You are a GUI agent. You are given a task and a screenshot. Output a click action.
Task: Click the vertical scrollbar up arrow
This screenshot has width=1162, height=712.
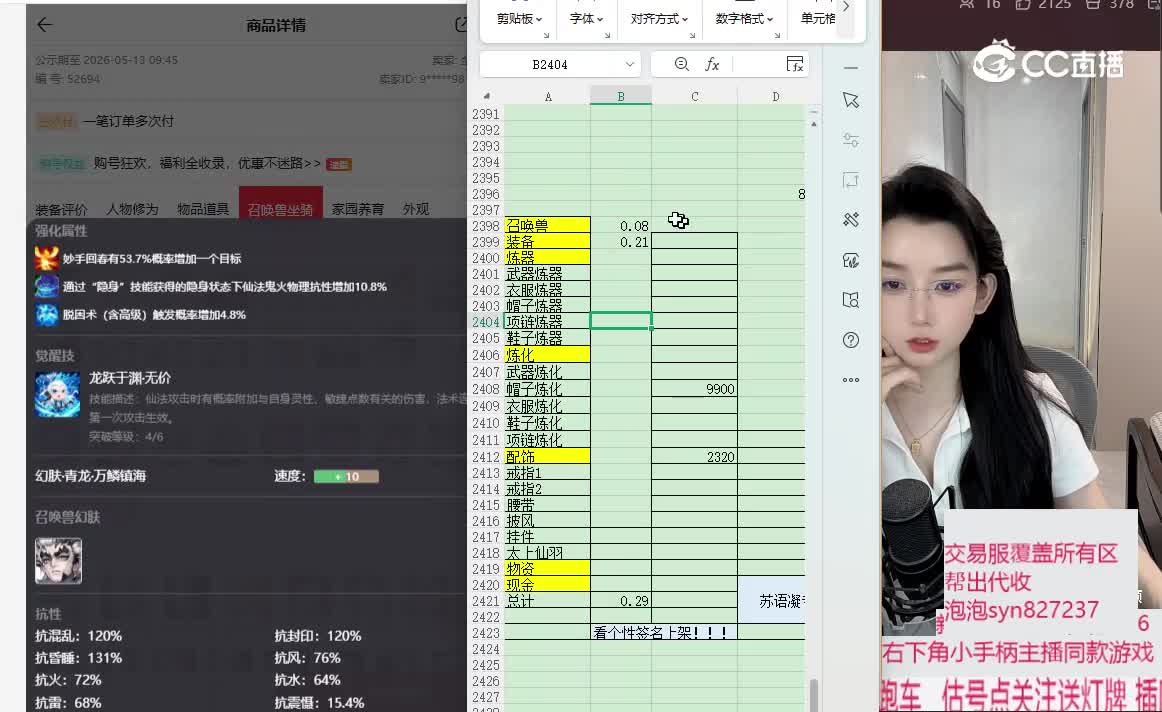coord(814,124)
